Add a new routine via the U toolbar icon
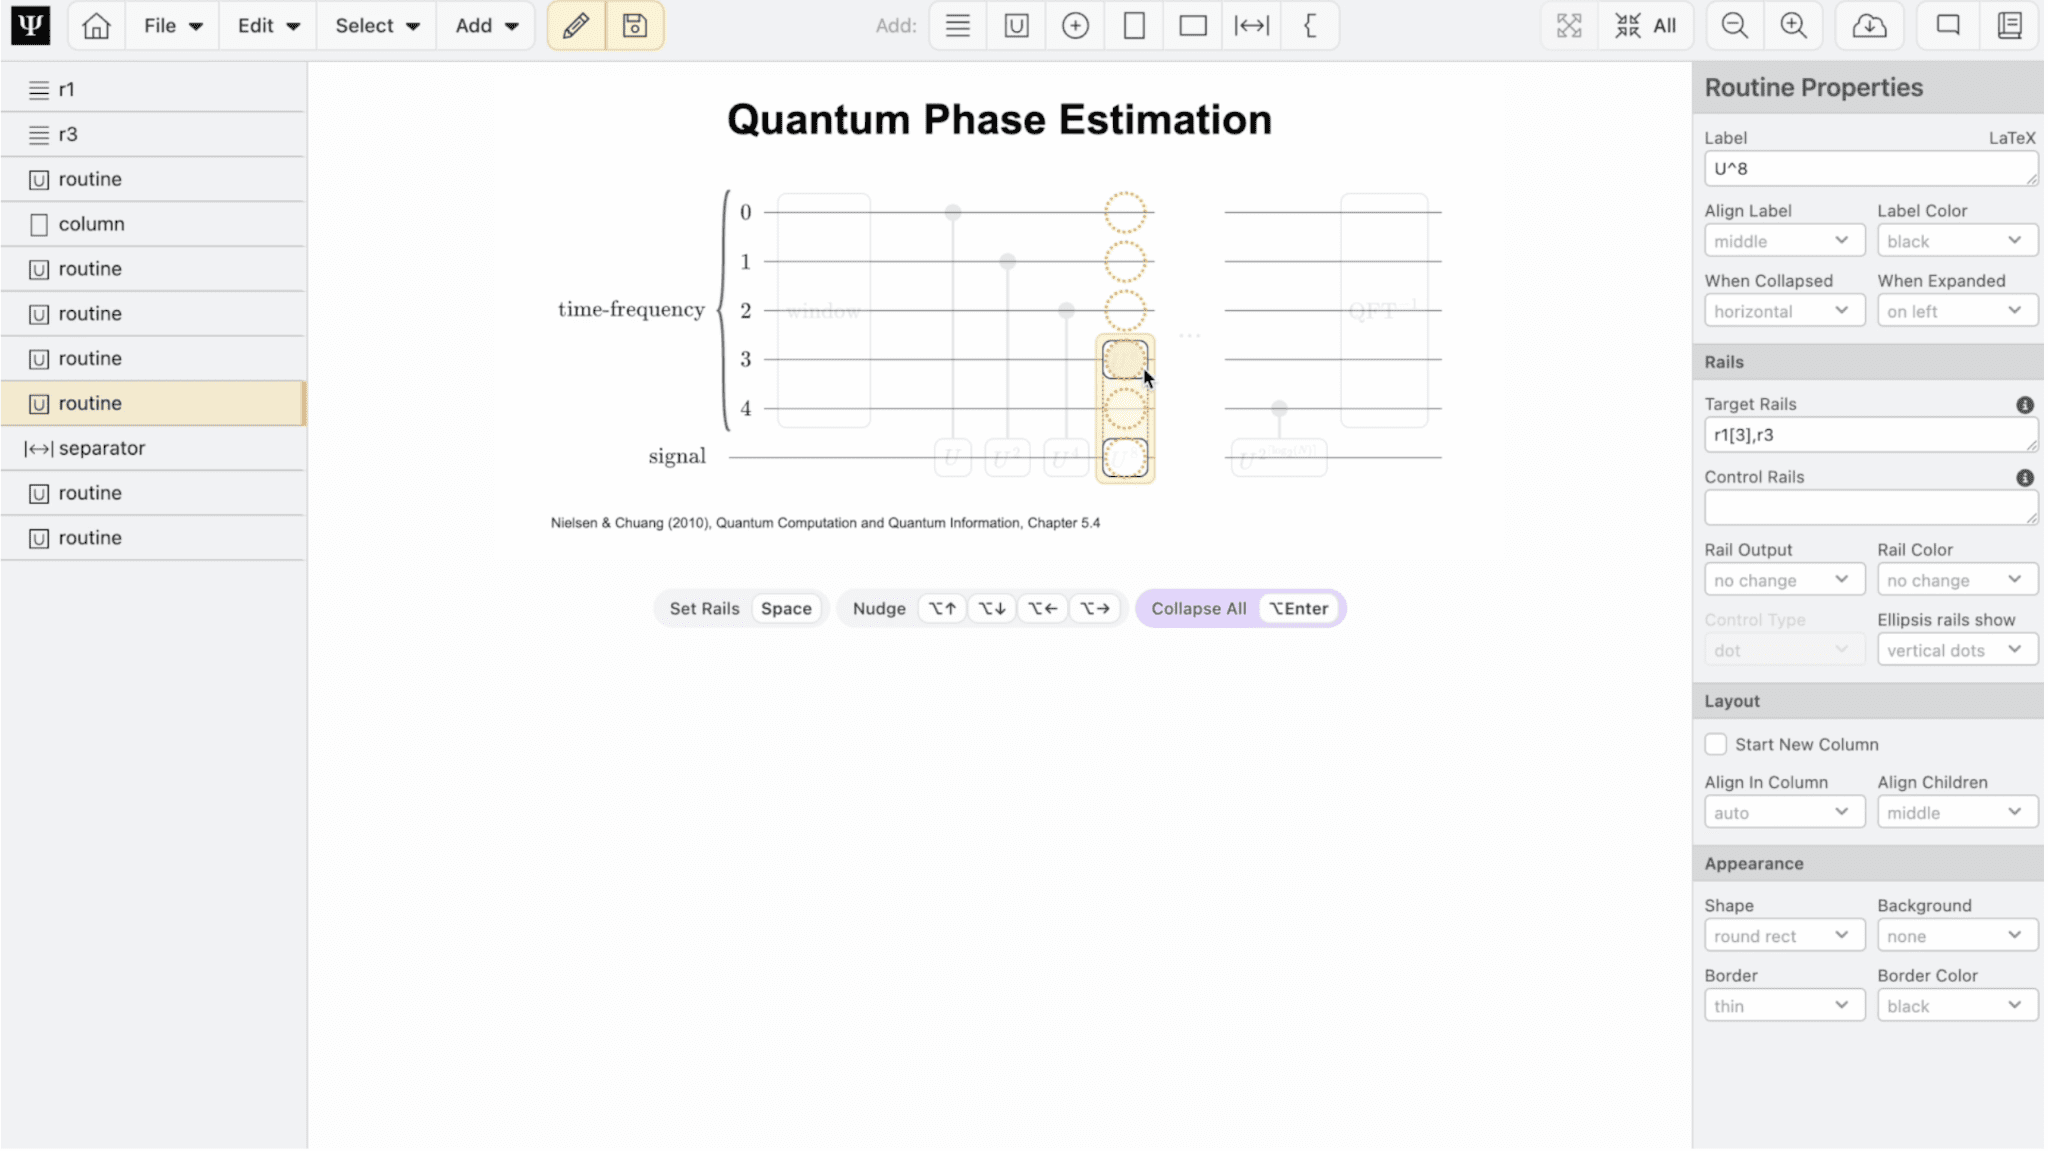 (1015, 25)
